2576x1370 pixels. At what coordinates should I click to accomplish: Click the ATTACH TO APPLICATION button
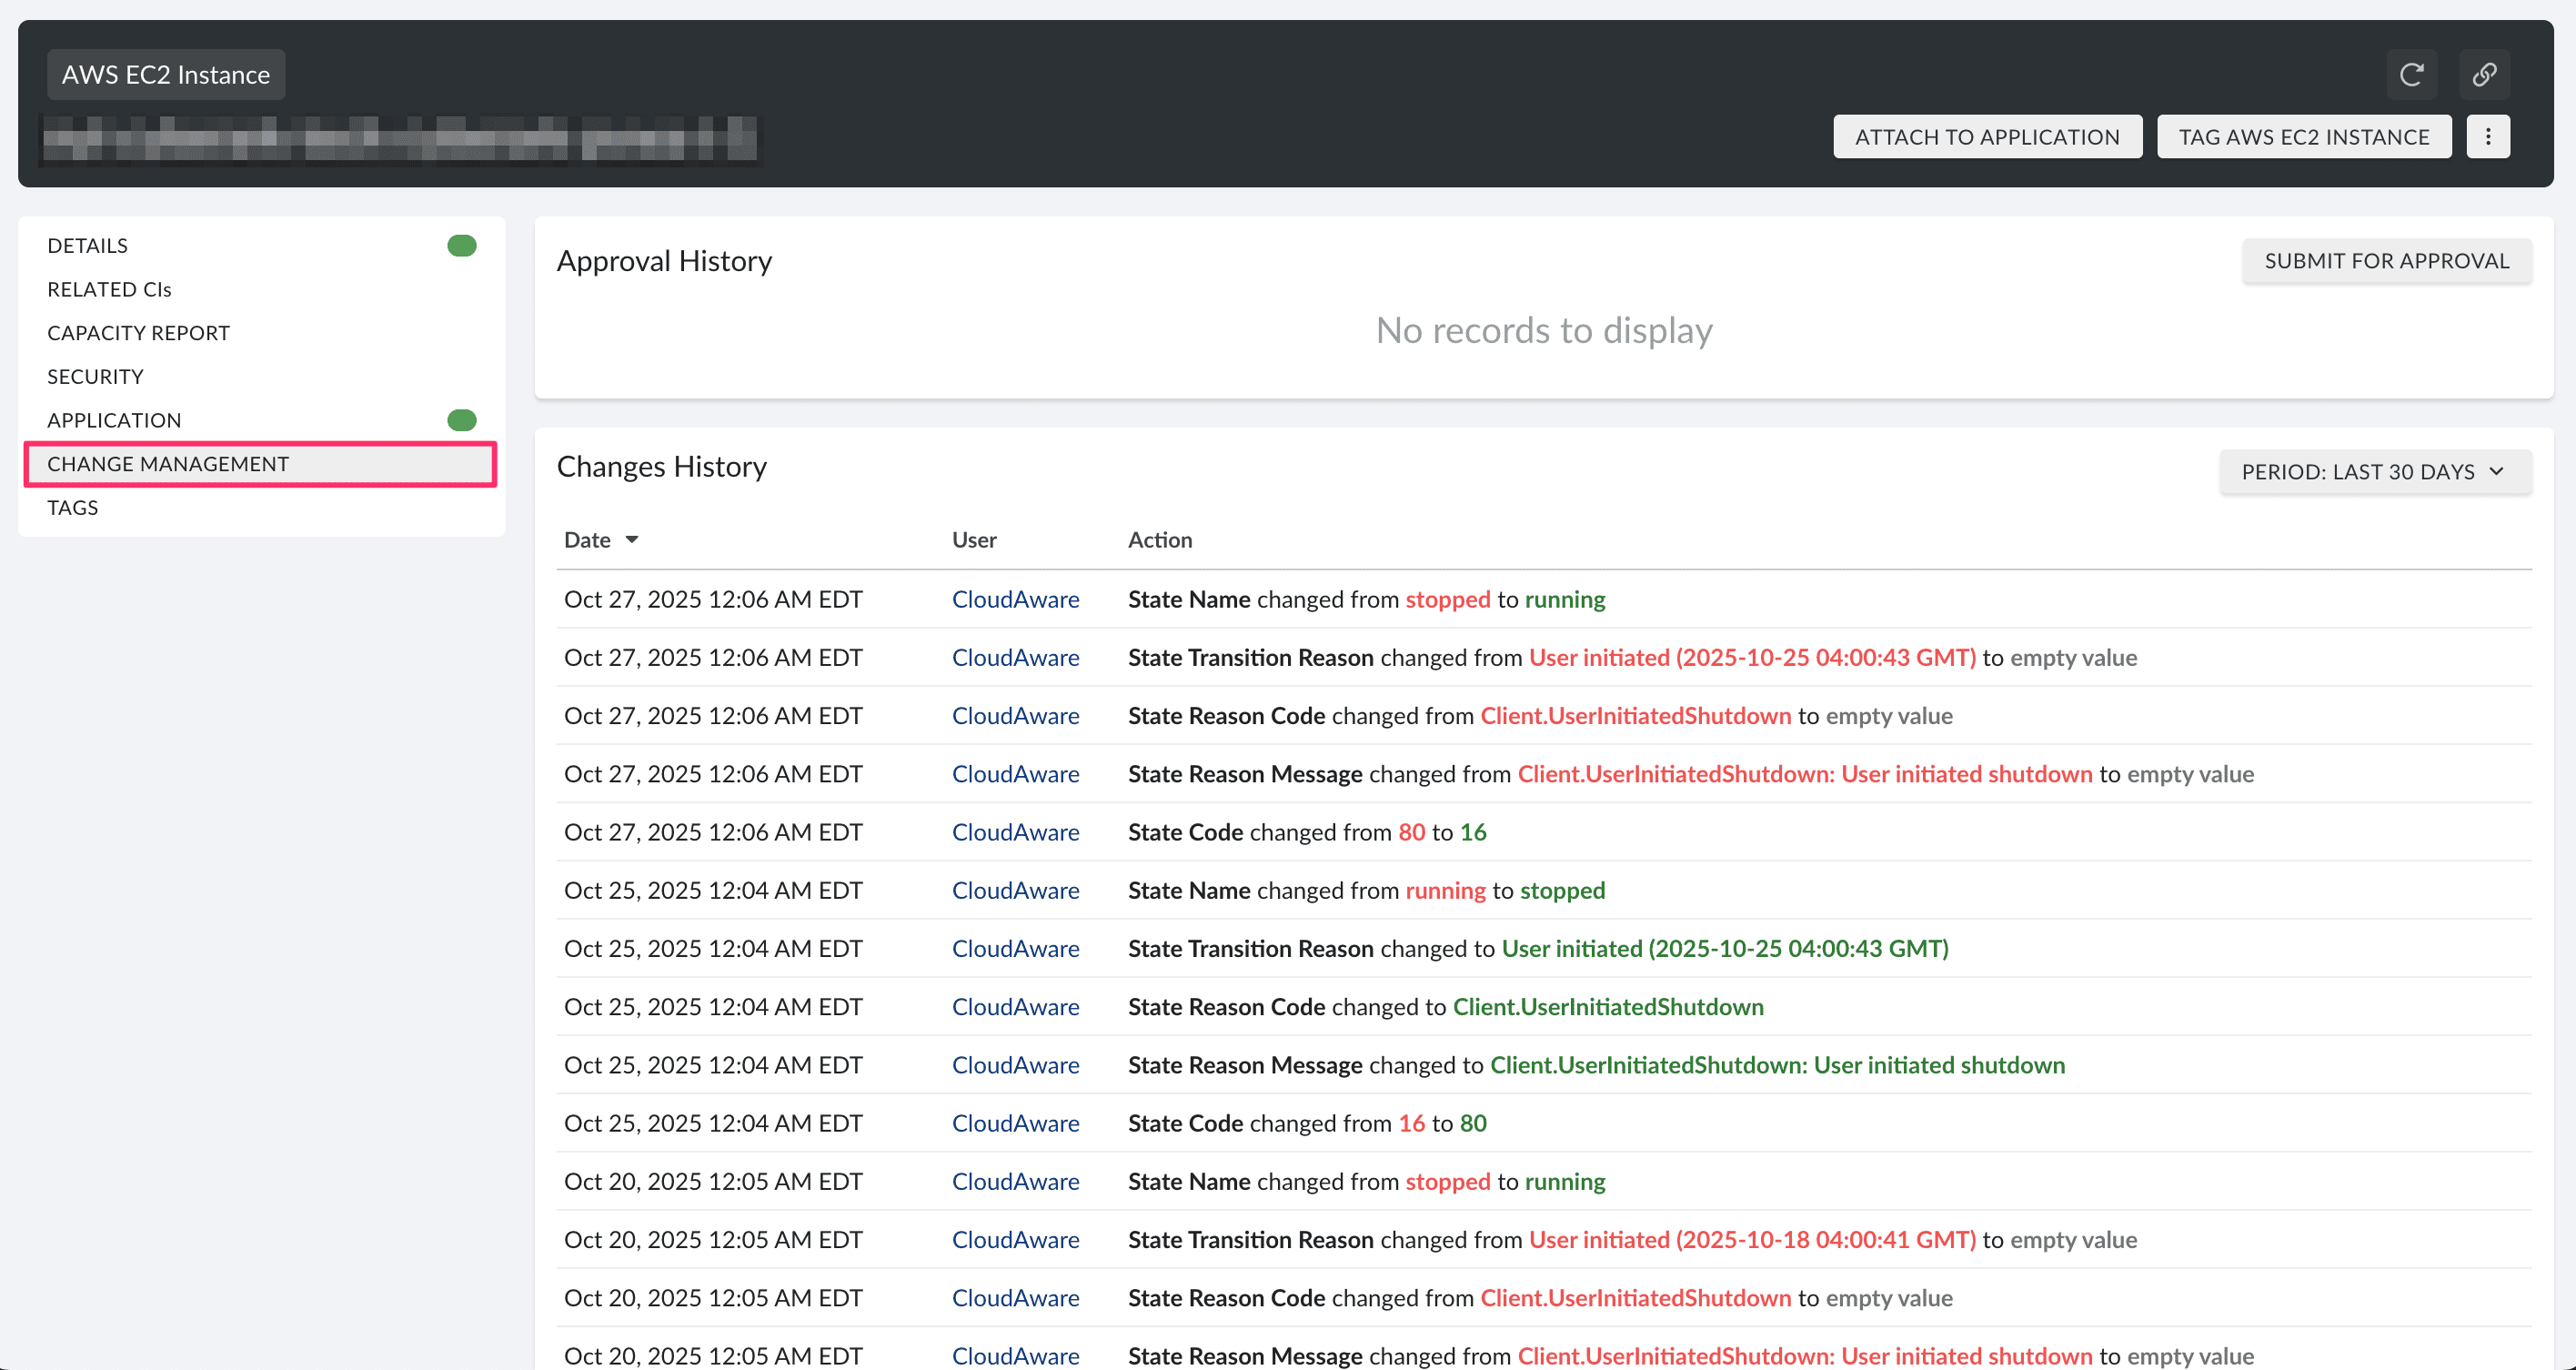pyautogui.click(x=1987, y=137)
